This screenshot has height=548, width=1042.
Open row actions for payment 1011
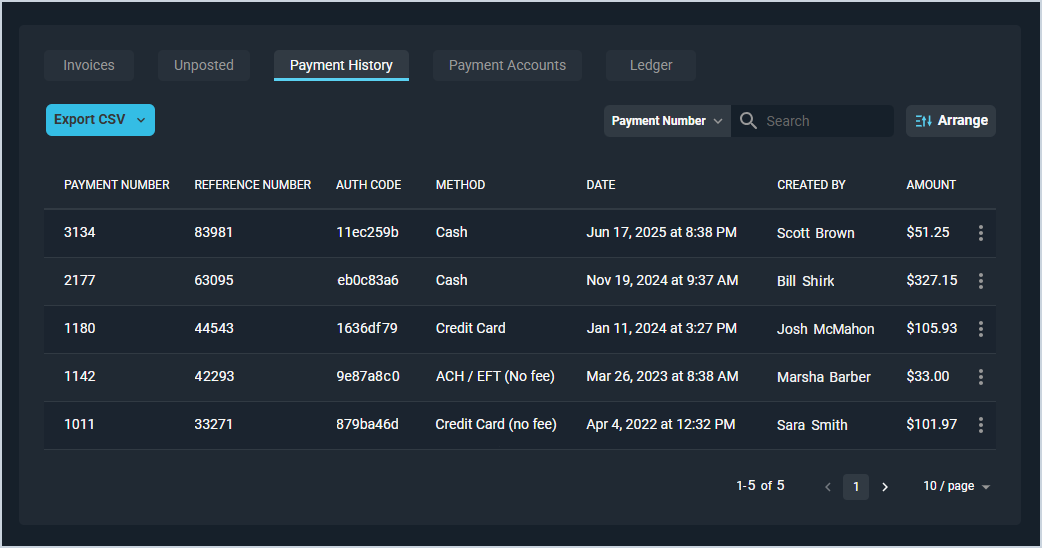(980, 425)
